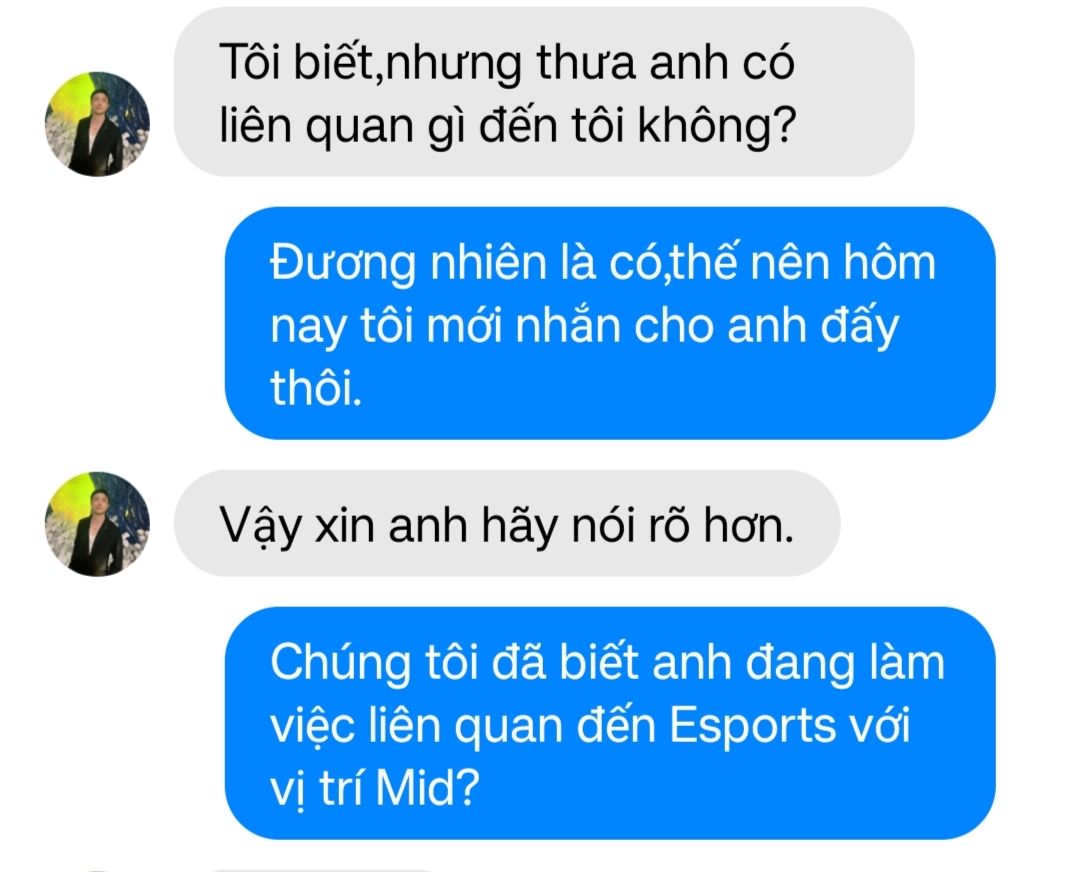Open sender avatar beside "Tôi biết" message
Image resolution: width=1080 pixels, height=872 pixels.
(x=97, y=124)
